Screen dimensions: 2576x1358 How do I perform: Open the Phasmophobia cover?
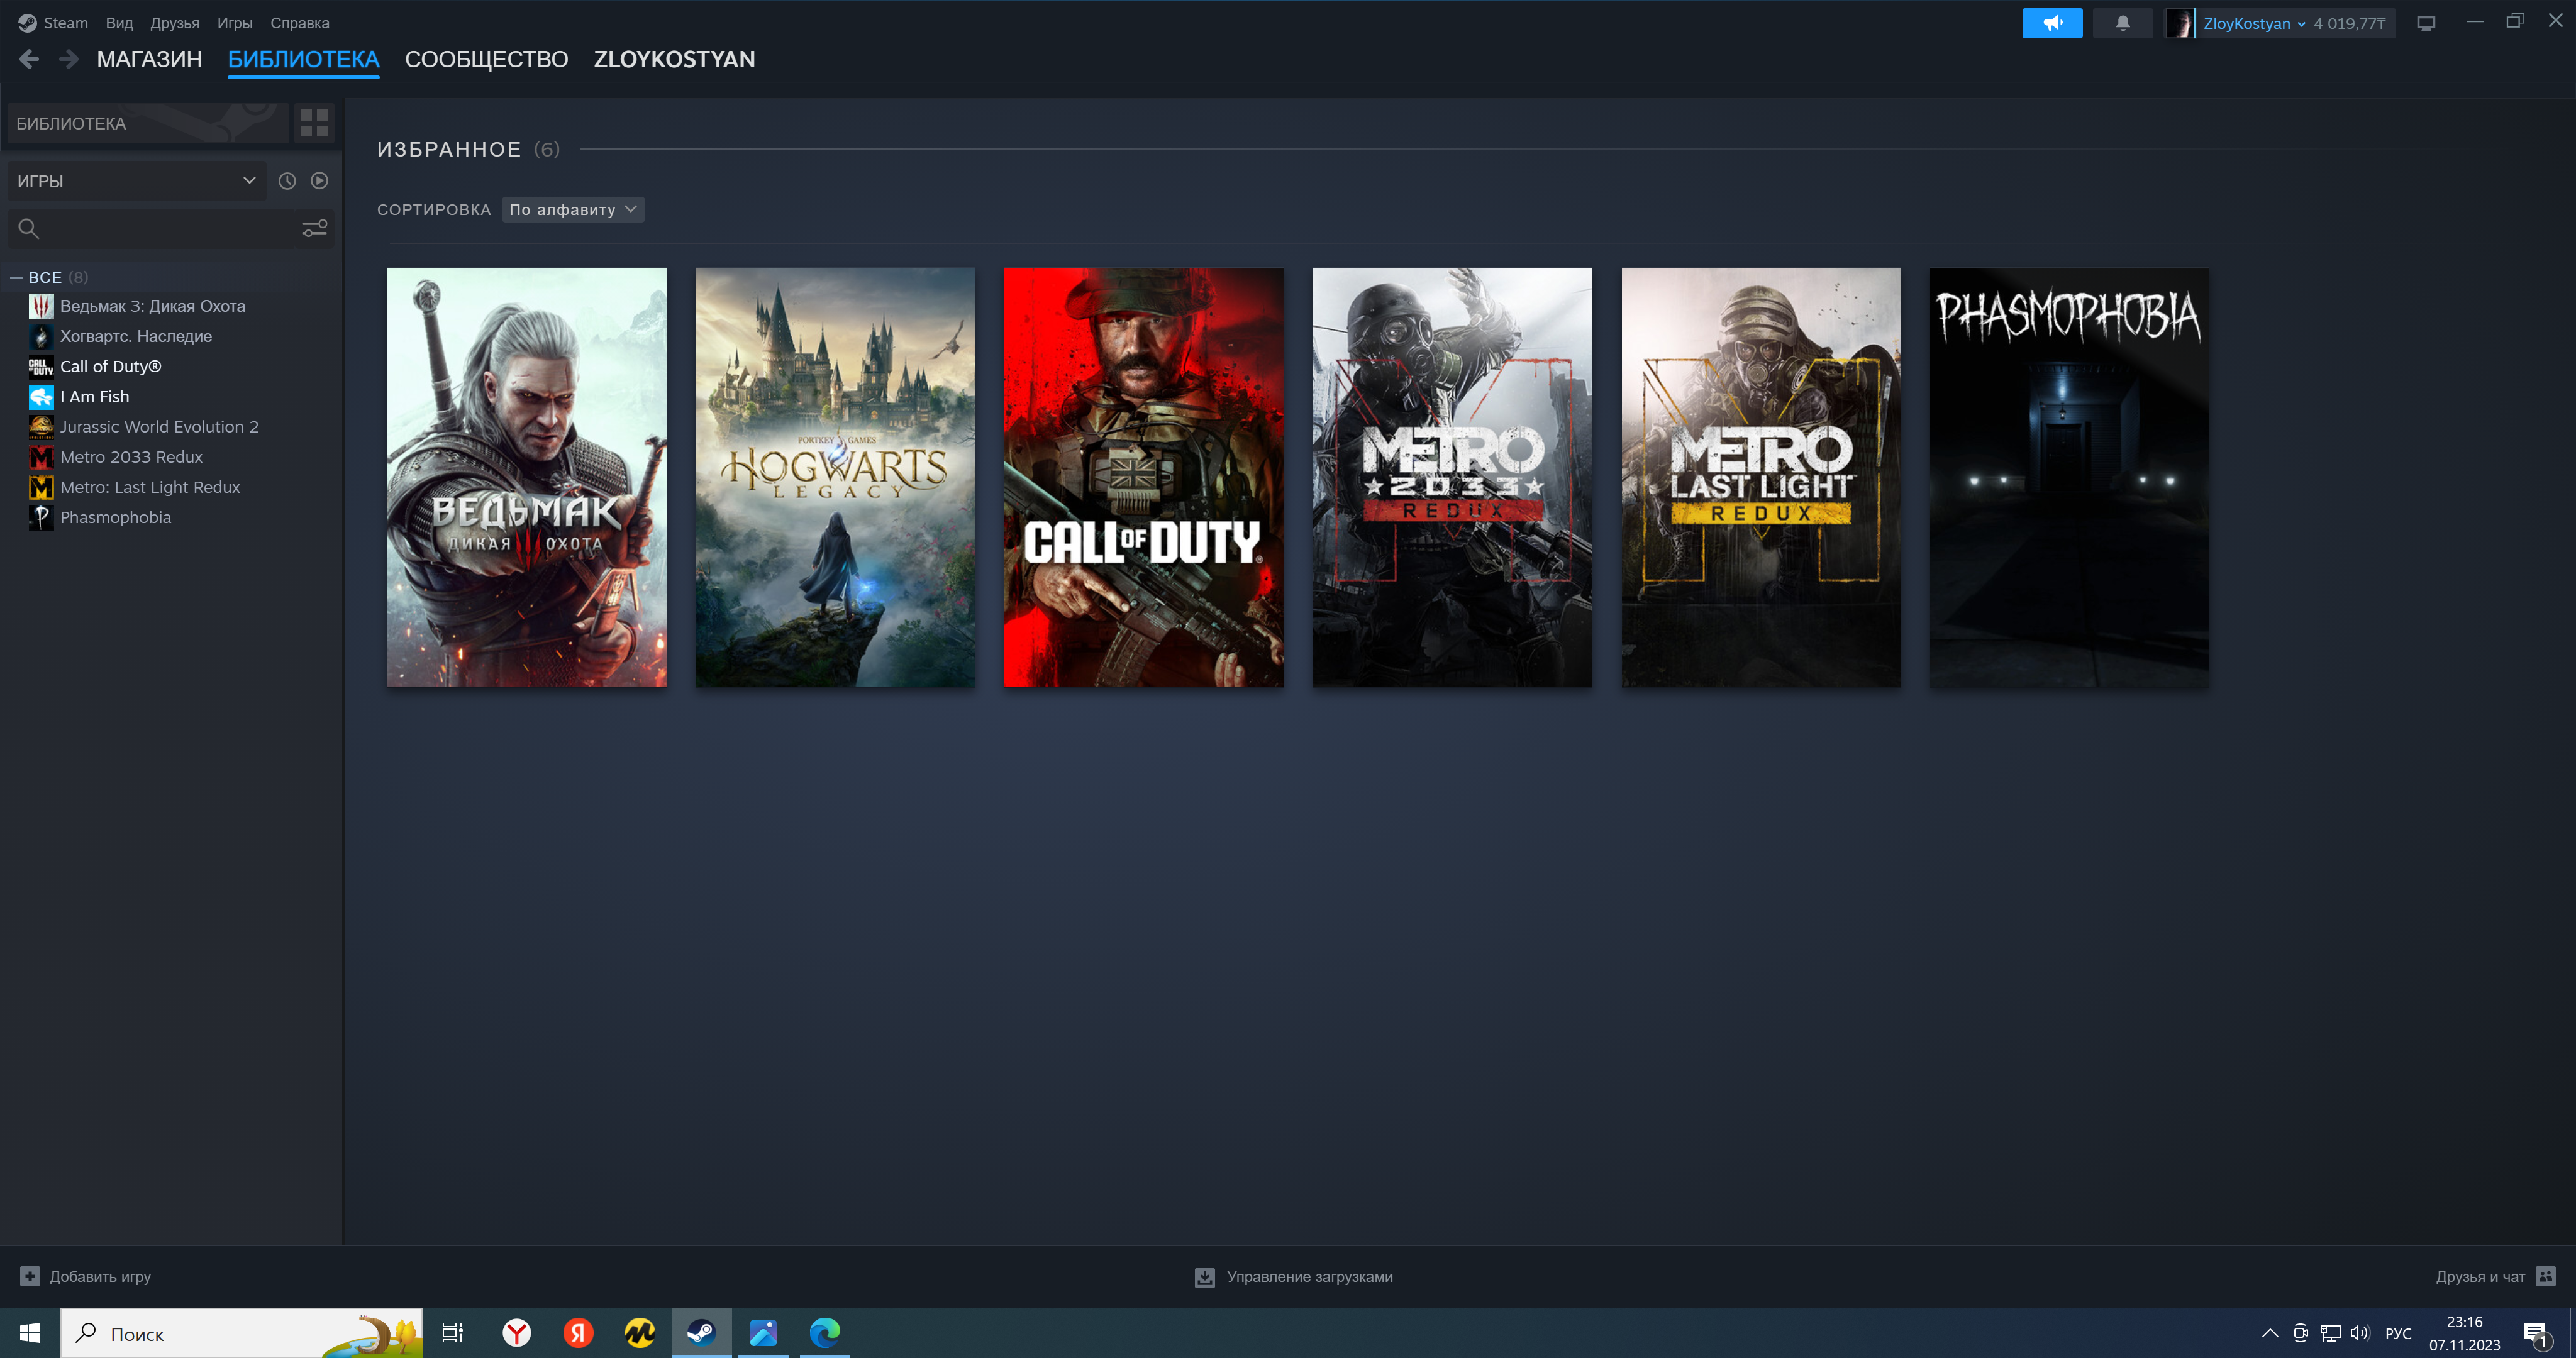[x=2069, y=477]
